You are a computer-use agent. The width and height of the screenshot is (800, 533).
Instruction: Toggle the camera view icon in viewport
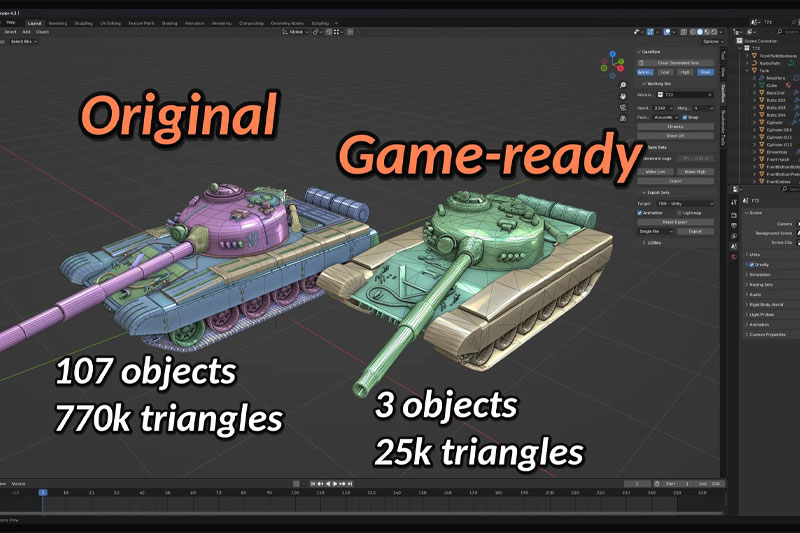(623, 108)
